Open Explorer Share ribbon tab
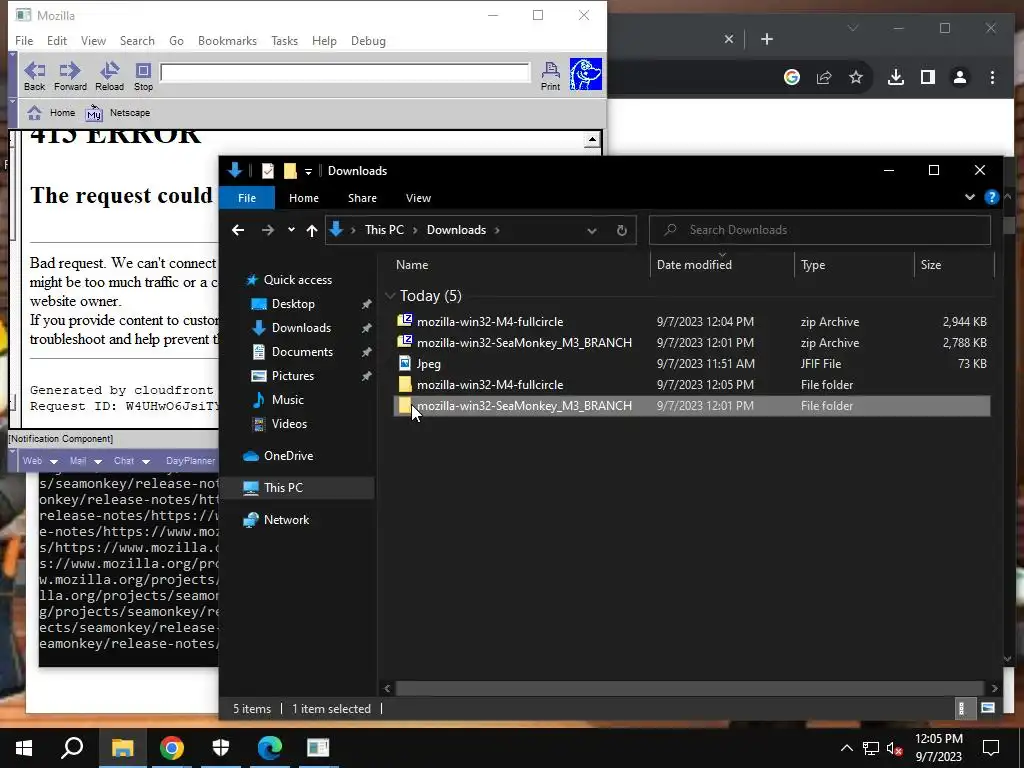This screenshot has height=768, width=1024. coord(362,198)
